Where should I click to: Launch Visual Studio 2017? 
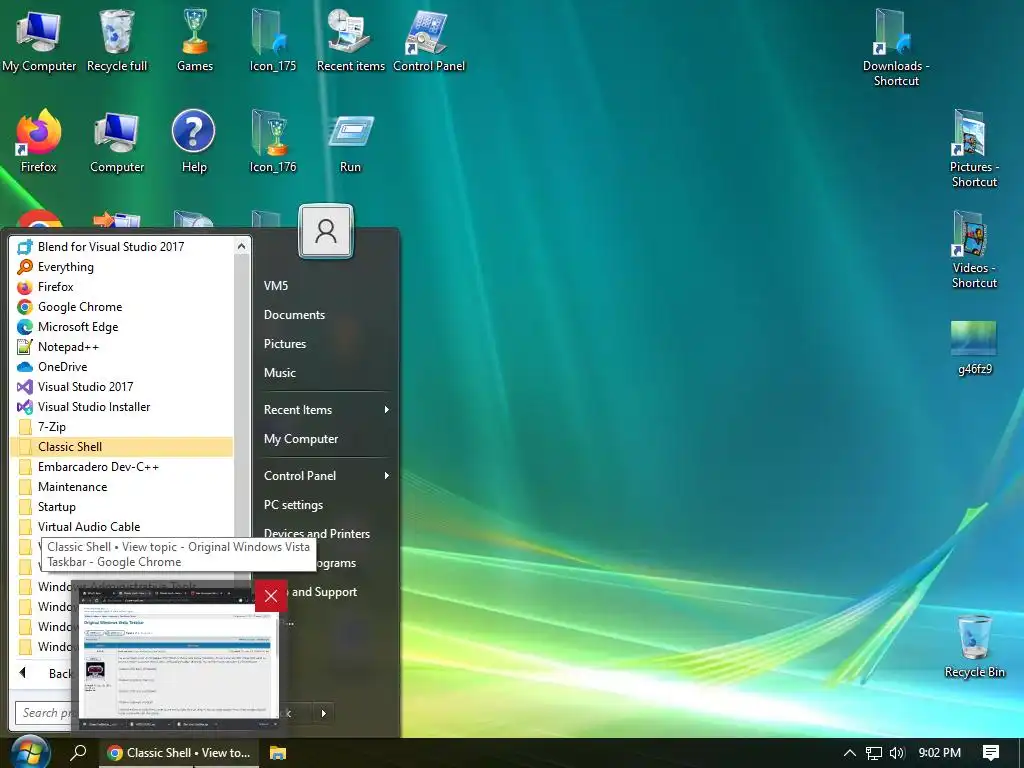(122, 387)
